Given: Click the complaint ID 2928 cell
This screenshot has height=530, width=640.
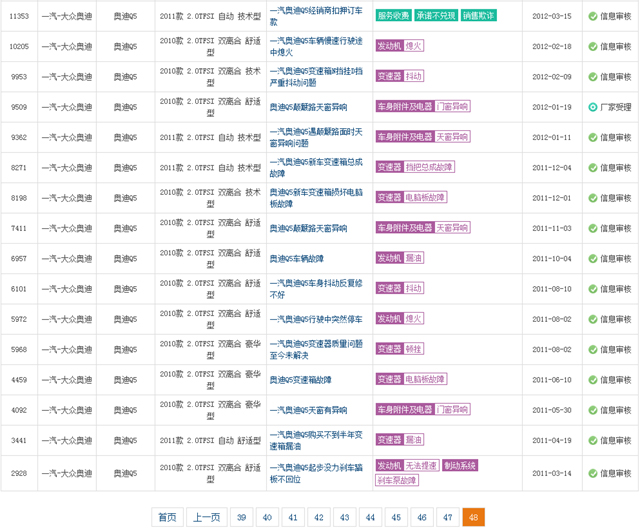Looking at the screenshot, I should [19, 473].
